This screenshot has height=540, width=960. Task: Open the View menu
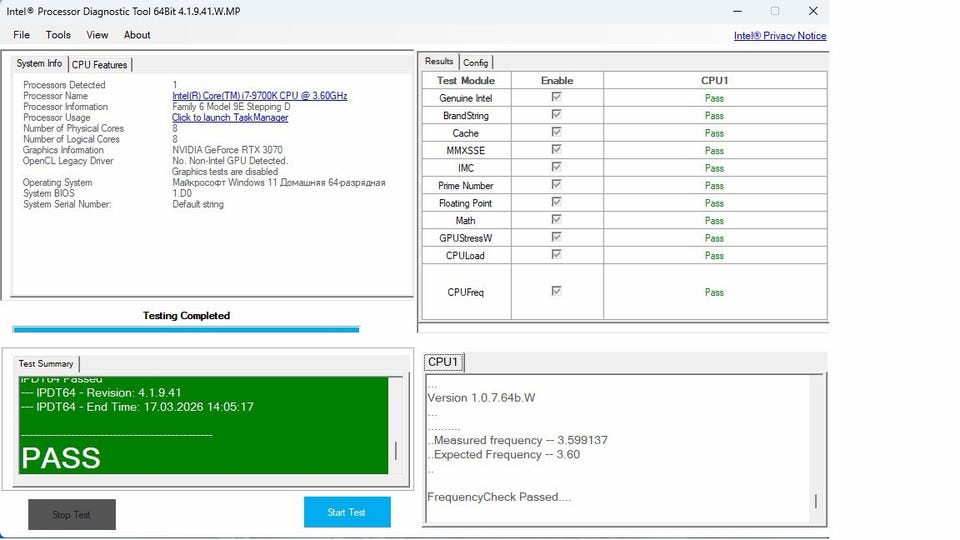(97, 35)
